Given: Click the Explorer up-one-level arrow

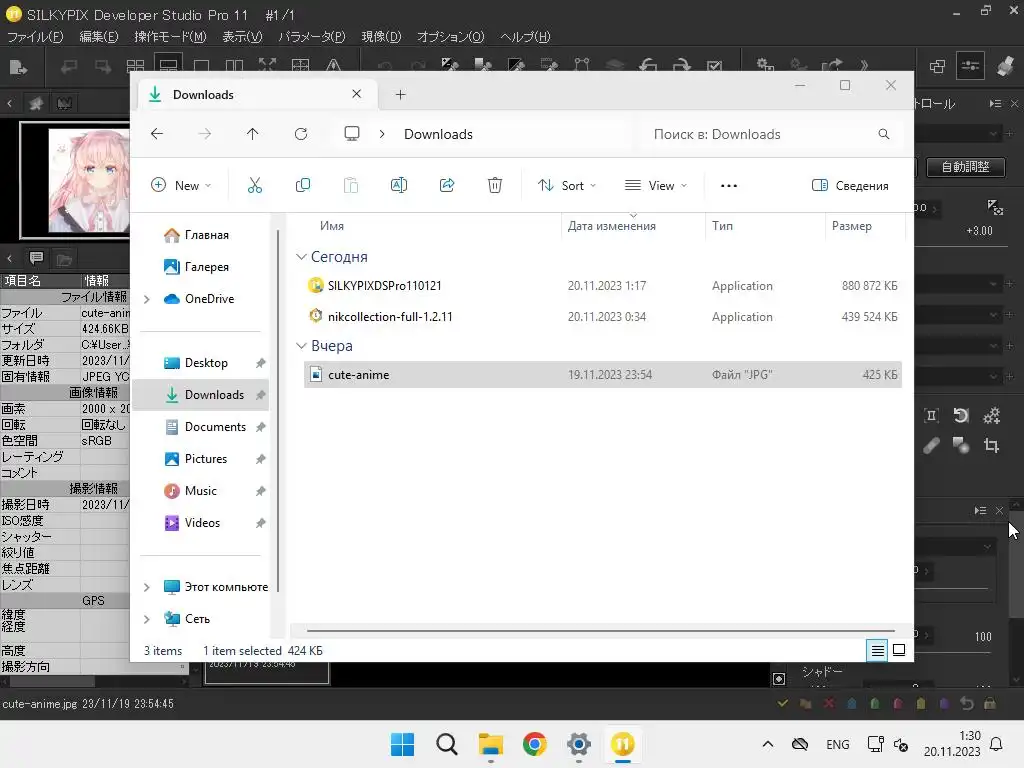Looking at the screenshot, I should pos(252,134).
